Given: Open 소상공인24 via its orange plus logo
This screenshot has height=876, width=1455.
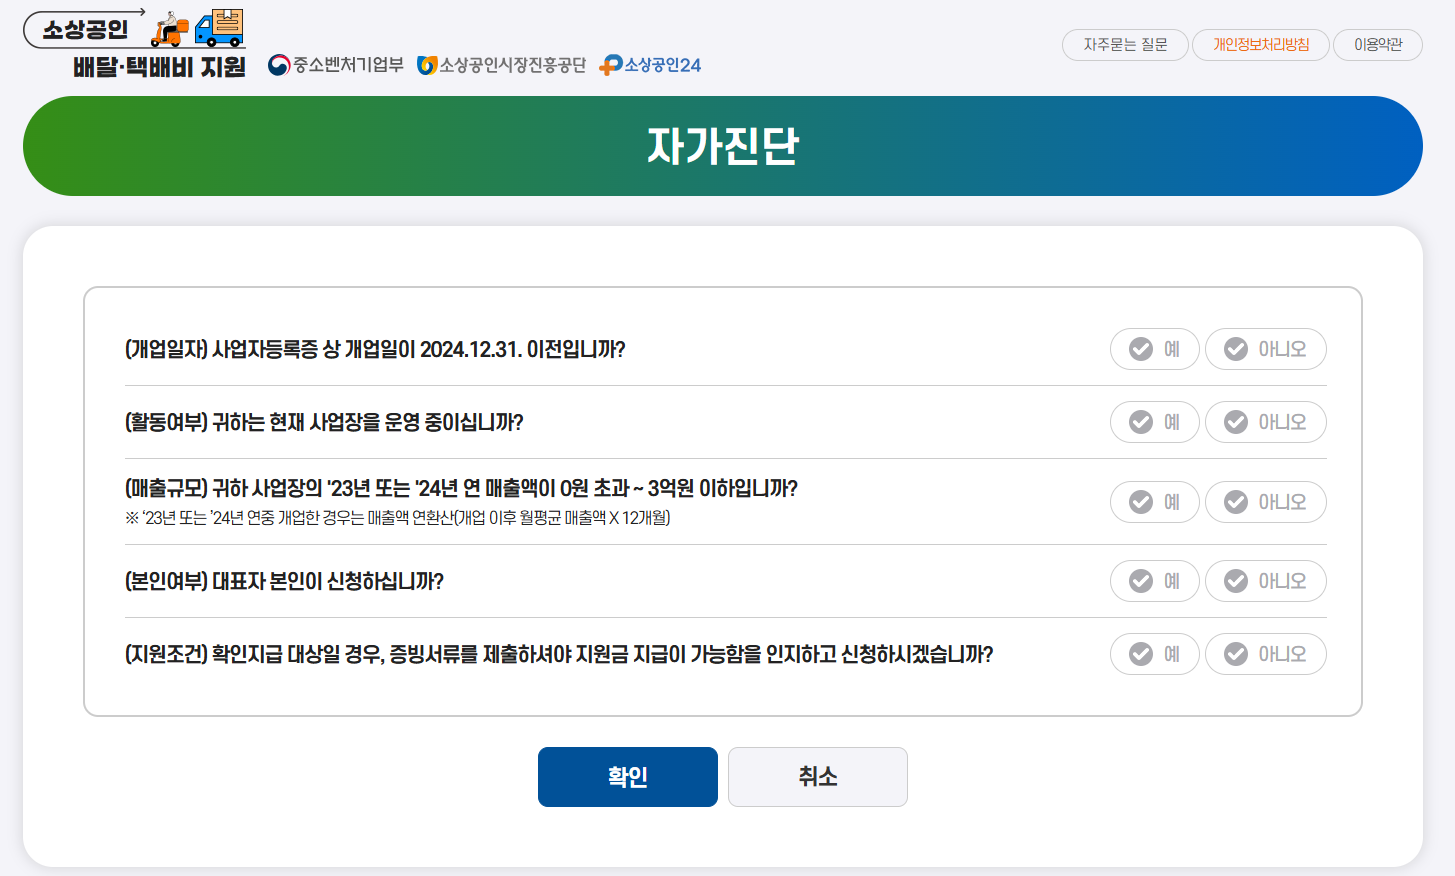Looking at the screenshot, I should [x=608, y=65].
